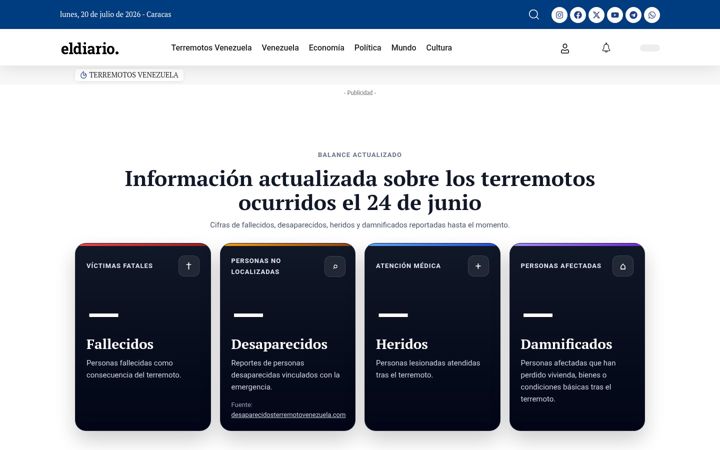The width and height of the screenshot is (720, 450).
Task: Click the 'Fuente:' label on Desaparecidos card
Action: click(x=242, y=405)
